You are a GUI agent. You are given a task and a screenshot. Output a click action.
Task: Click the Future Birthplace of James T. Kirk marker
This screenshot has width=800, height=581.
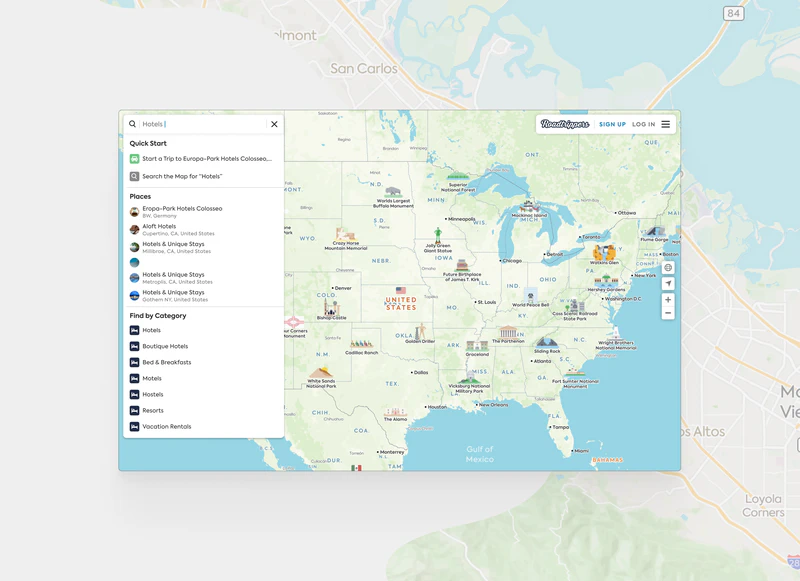pyautogui.click(x=462, y=266)
